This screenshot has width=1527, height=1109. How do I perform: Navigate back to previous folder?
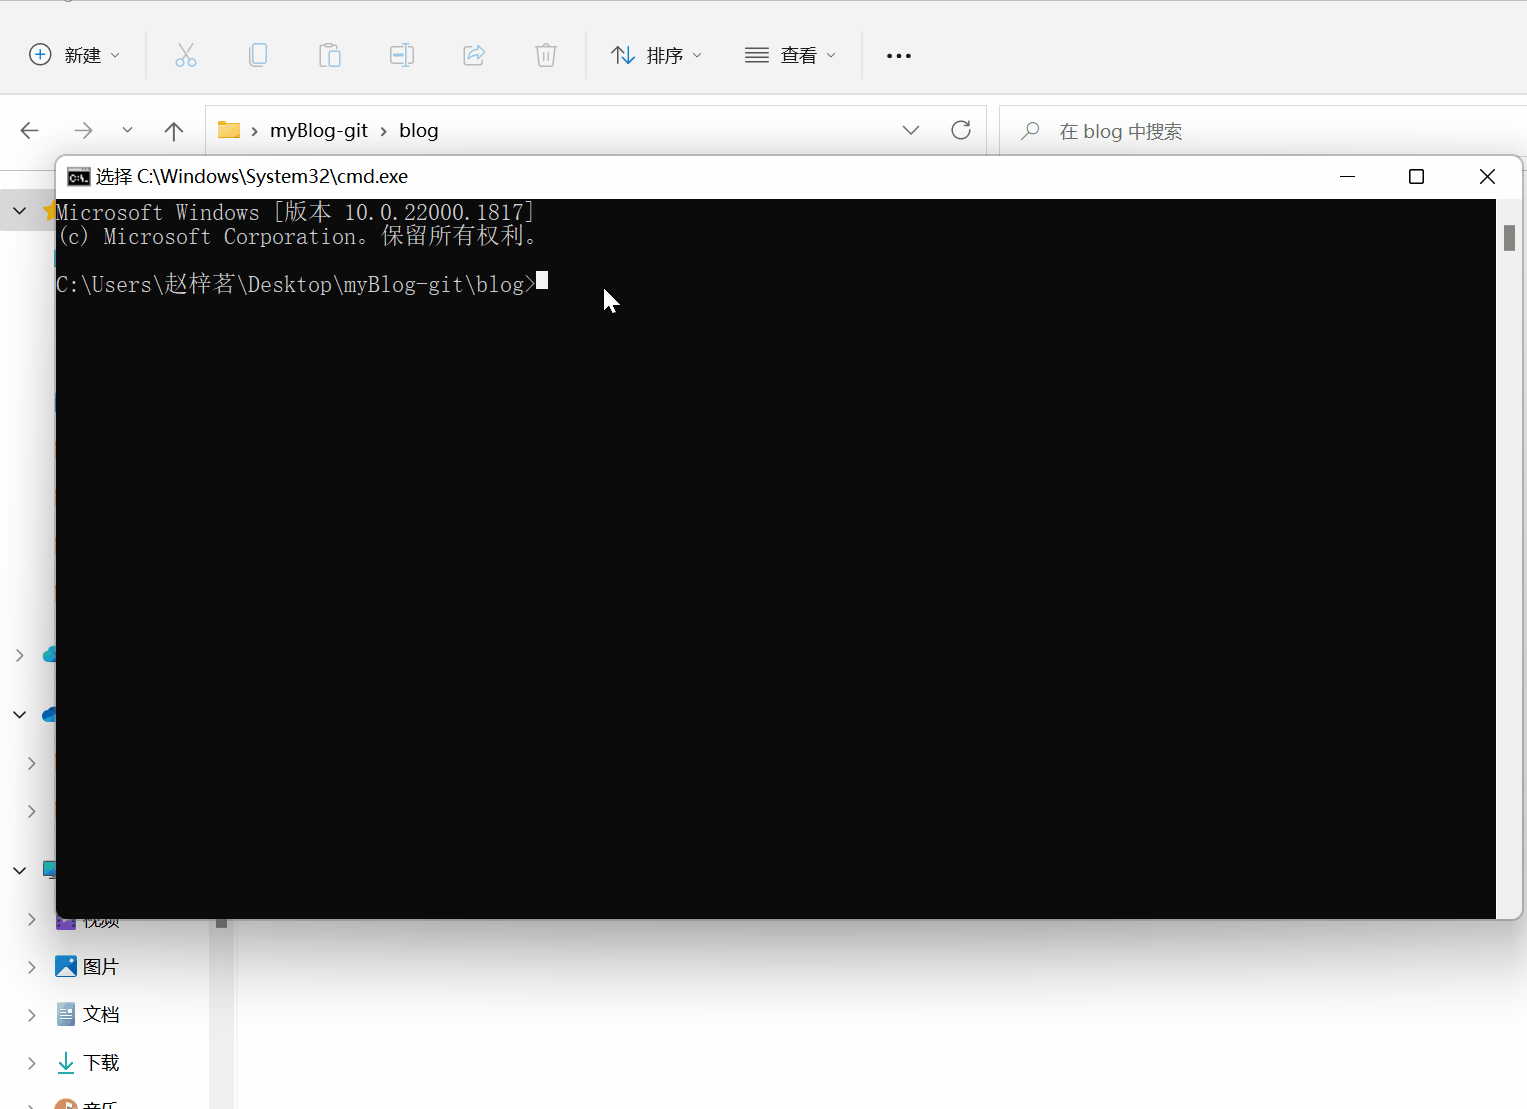[x=30, y=131]
